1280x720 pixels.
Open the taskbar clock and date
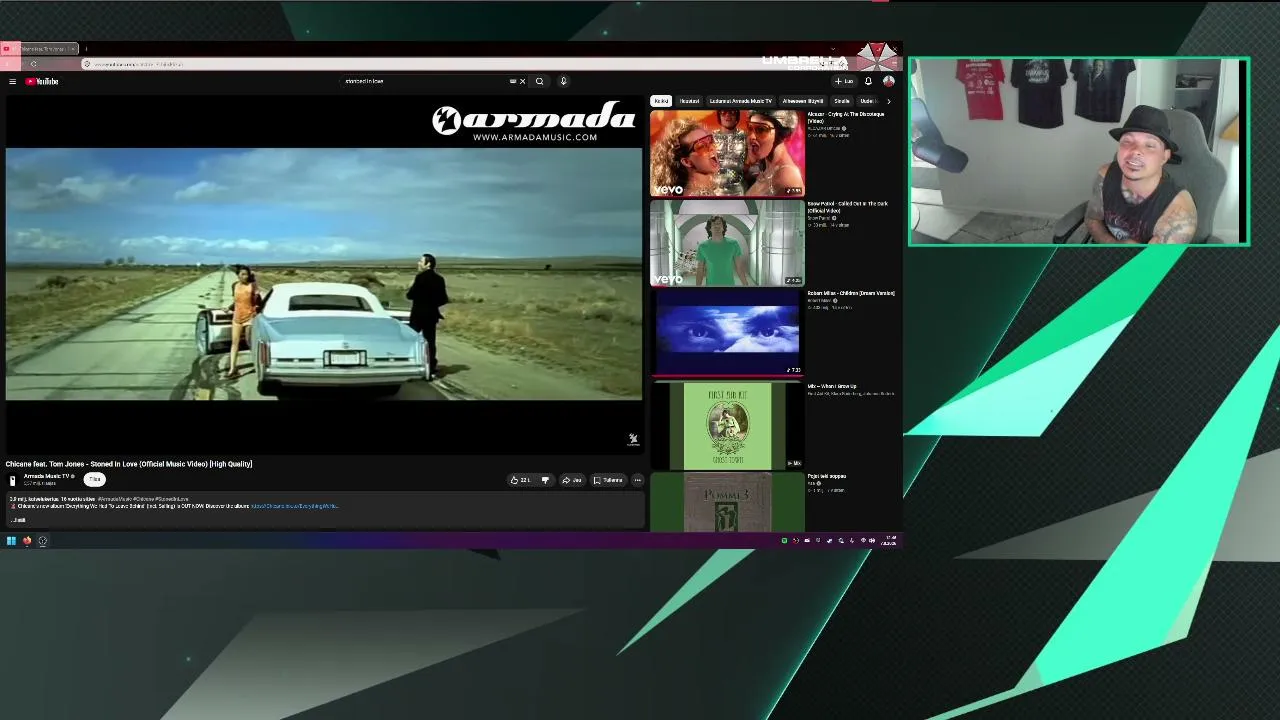pos(889,541)
